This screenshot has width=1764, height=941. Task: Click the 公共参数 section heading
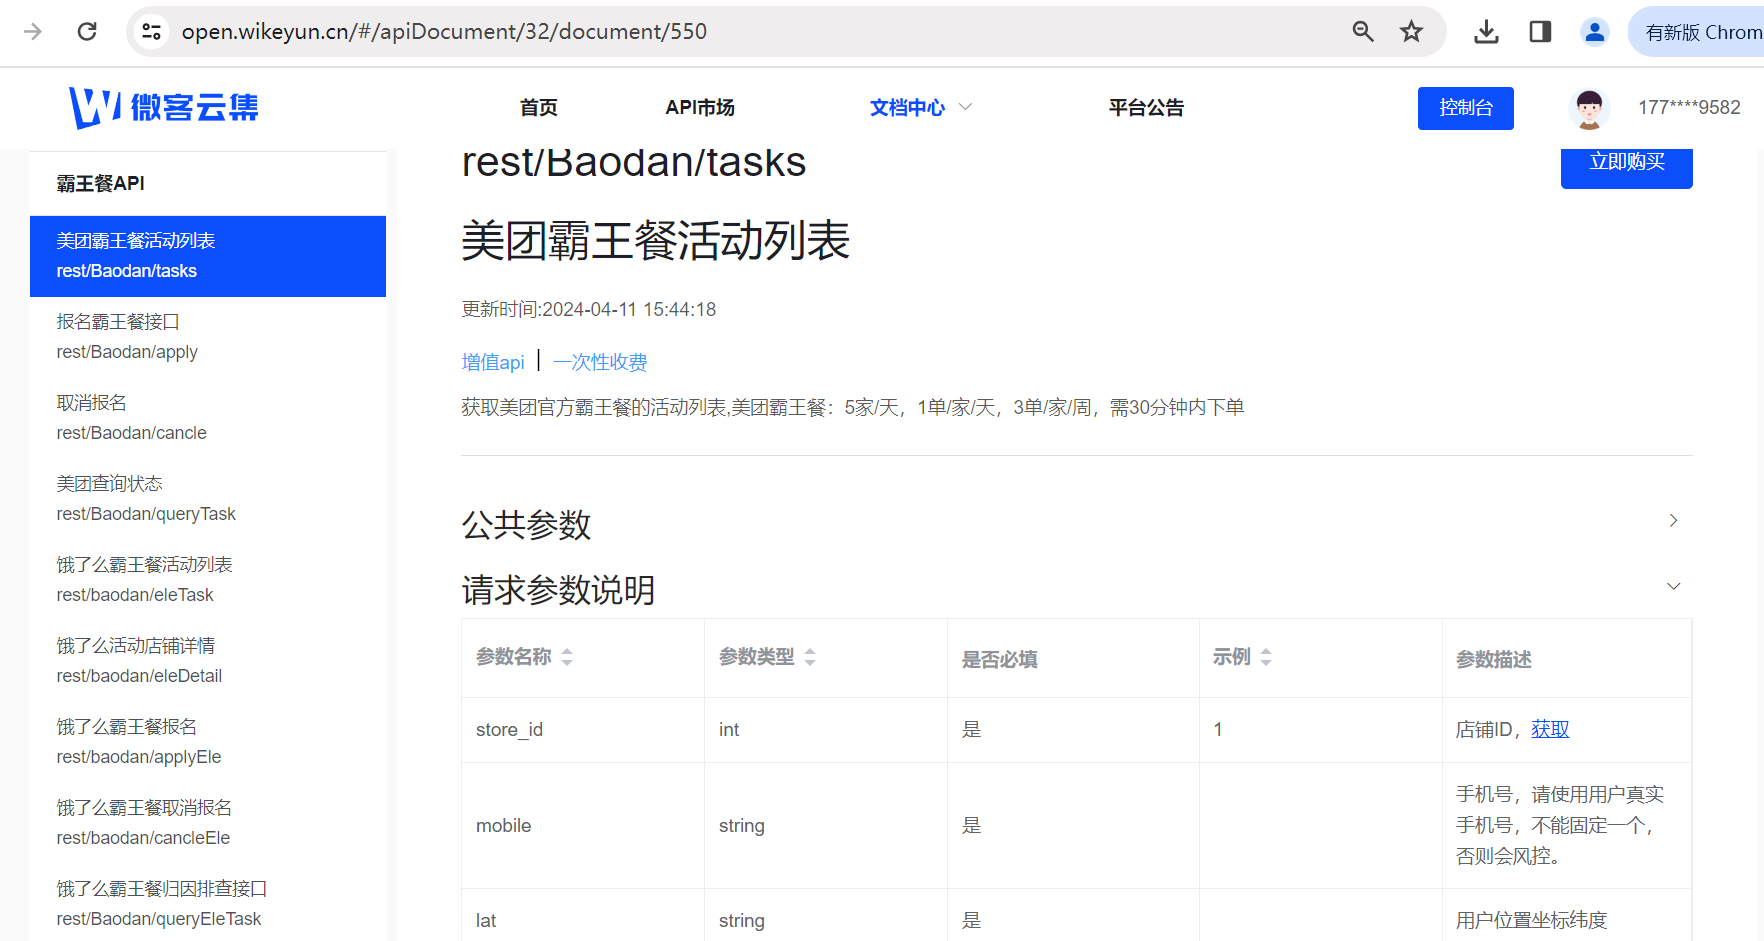point(526,524)
